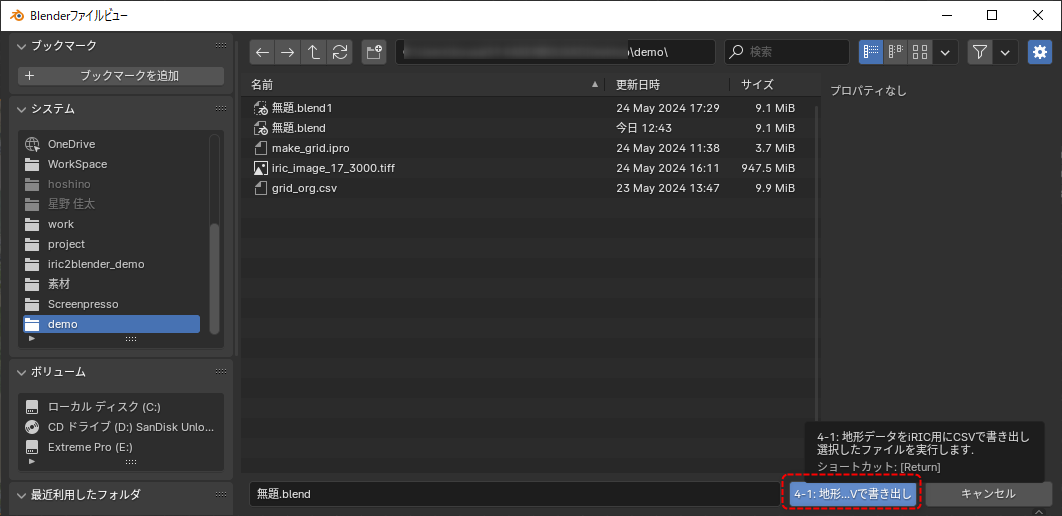This screenshot has width=1062, height=516.
Task: Open iric2blender_demo folder entry
Action: tap(112, 264)
